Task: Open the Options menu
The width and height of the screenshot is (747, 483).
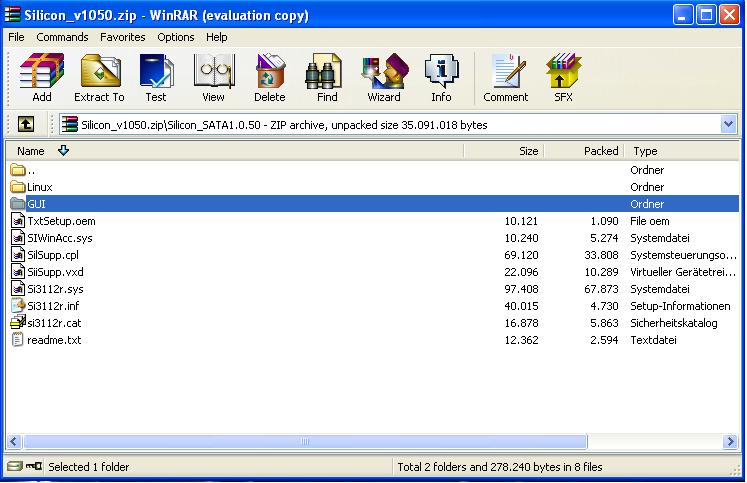Action: (176, 37)
